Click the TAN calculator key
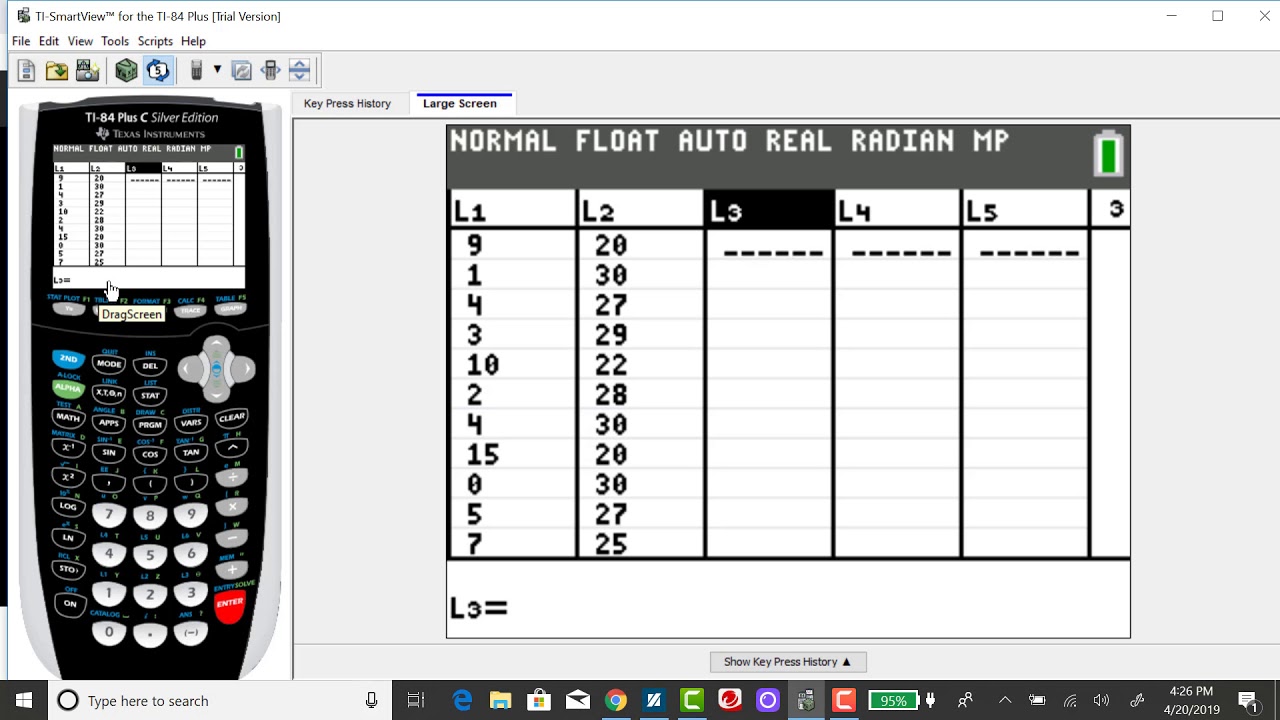This screenshot has width=1280, height=720. (191, 453)
